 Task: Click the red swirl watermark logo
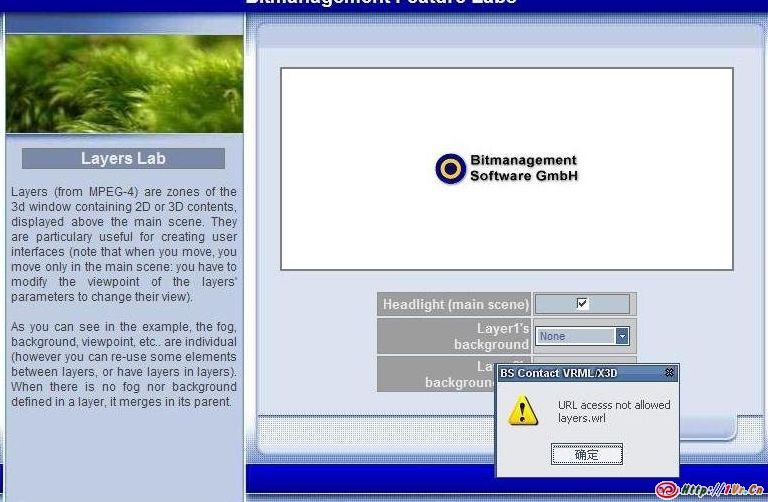pyautogui.click(x=666, y=489)
